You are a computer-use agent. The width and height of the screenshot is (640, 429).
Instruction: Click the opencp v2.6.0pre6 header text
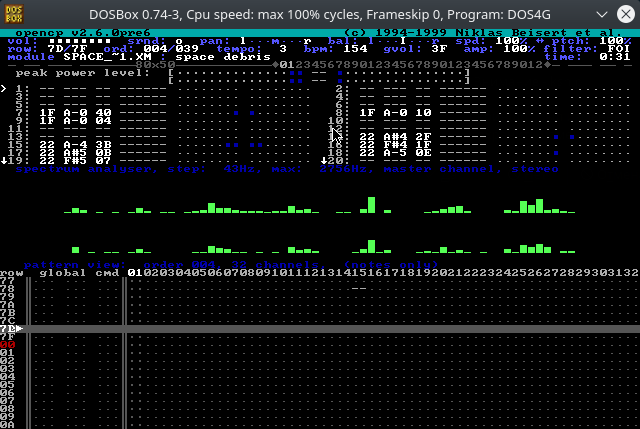(x=83, y=33)
